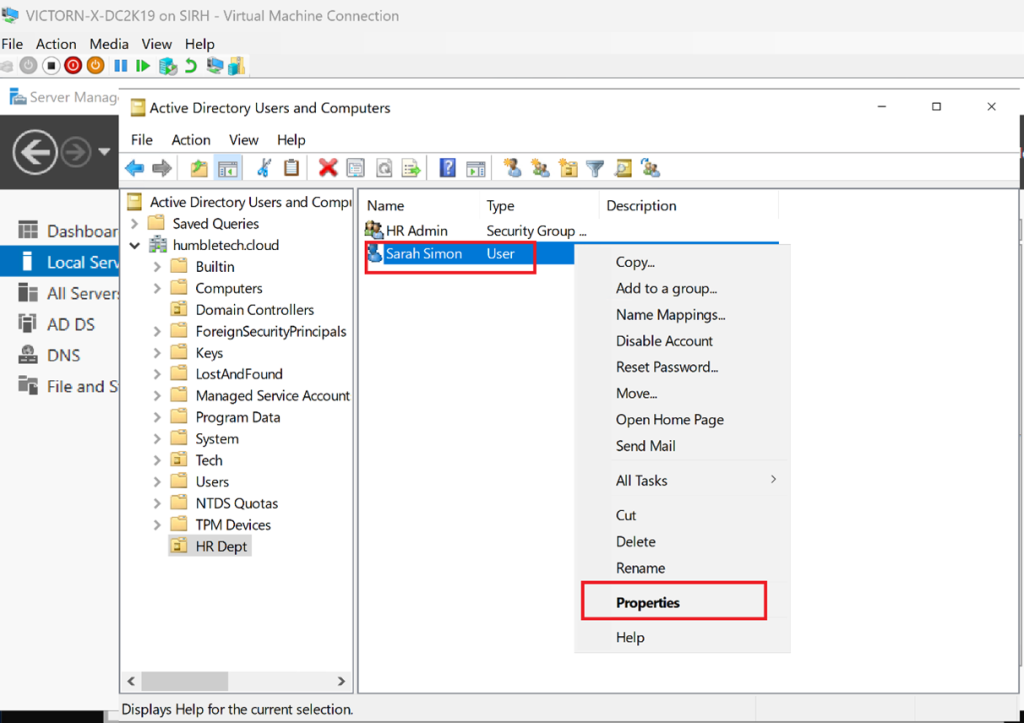Click the red X Delete toolbar icon
1024x723 pixels.
pyautogui.click(x=328, y=168)
